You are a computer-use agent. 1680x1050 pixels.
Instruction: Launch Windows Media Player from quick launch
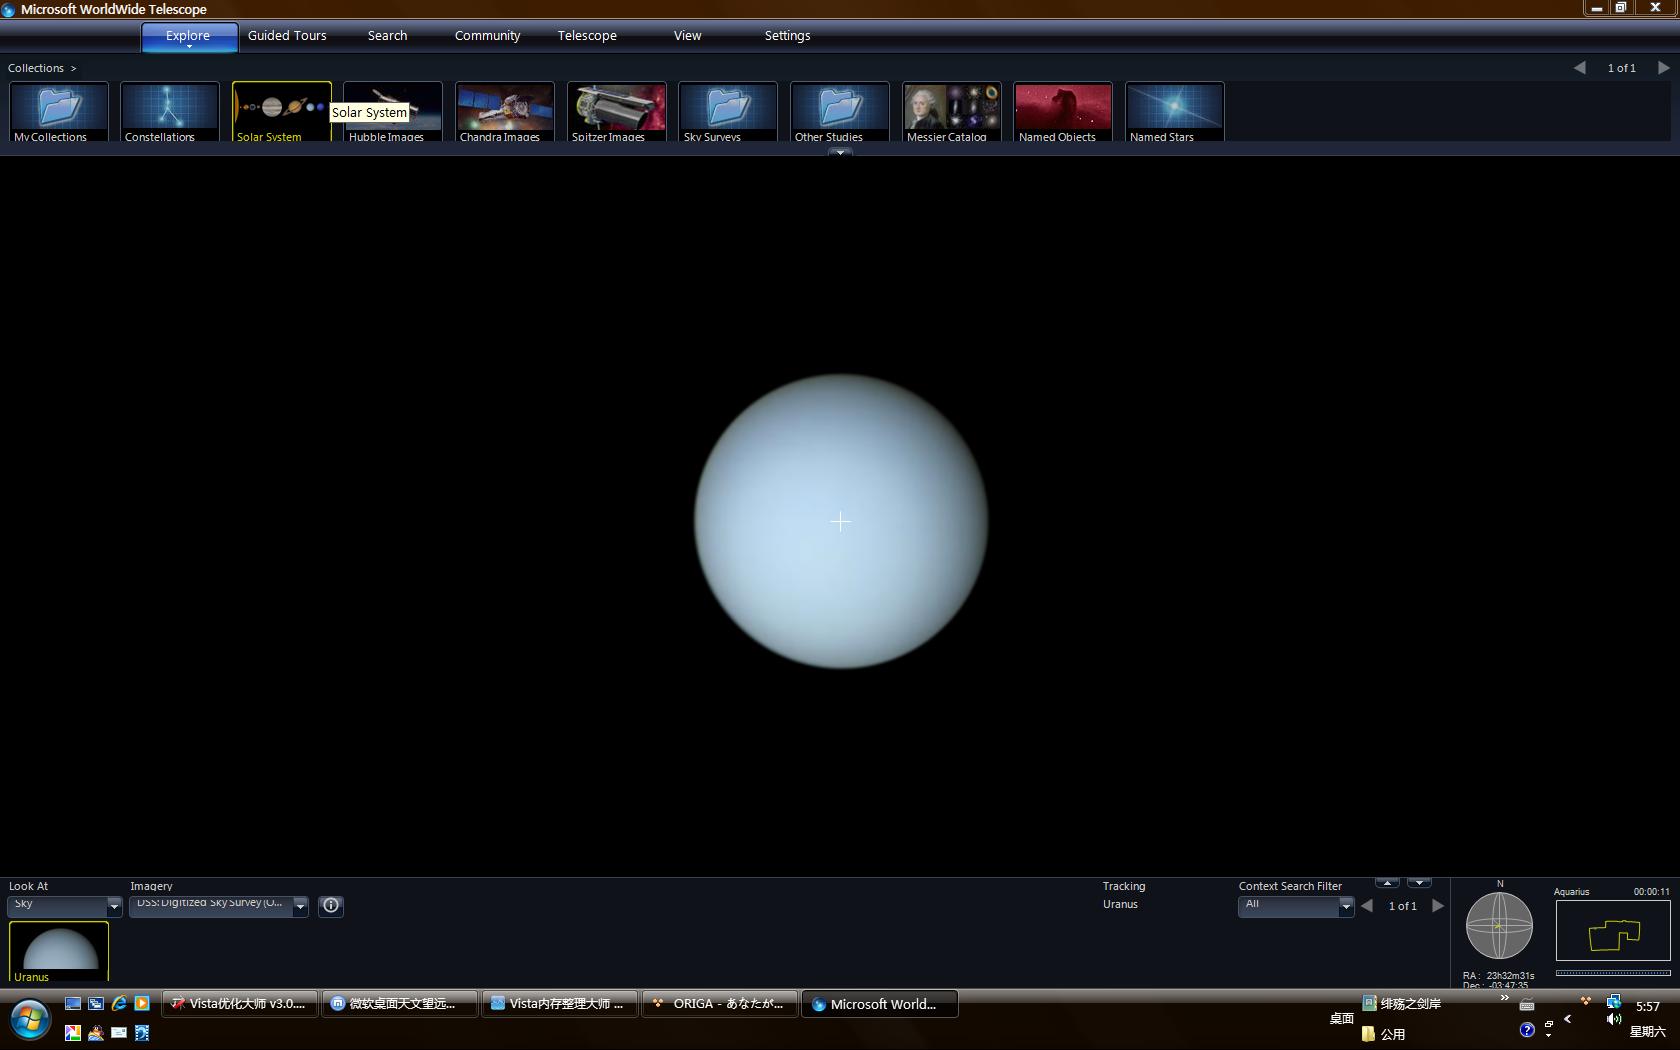coord(142,1003)
